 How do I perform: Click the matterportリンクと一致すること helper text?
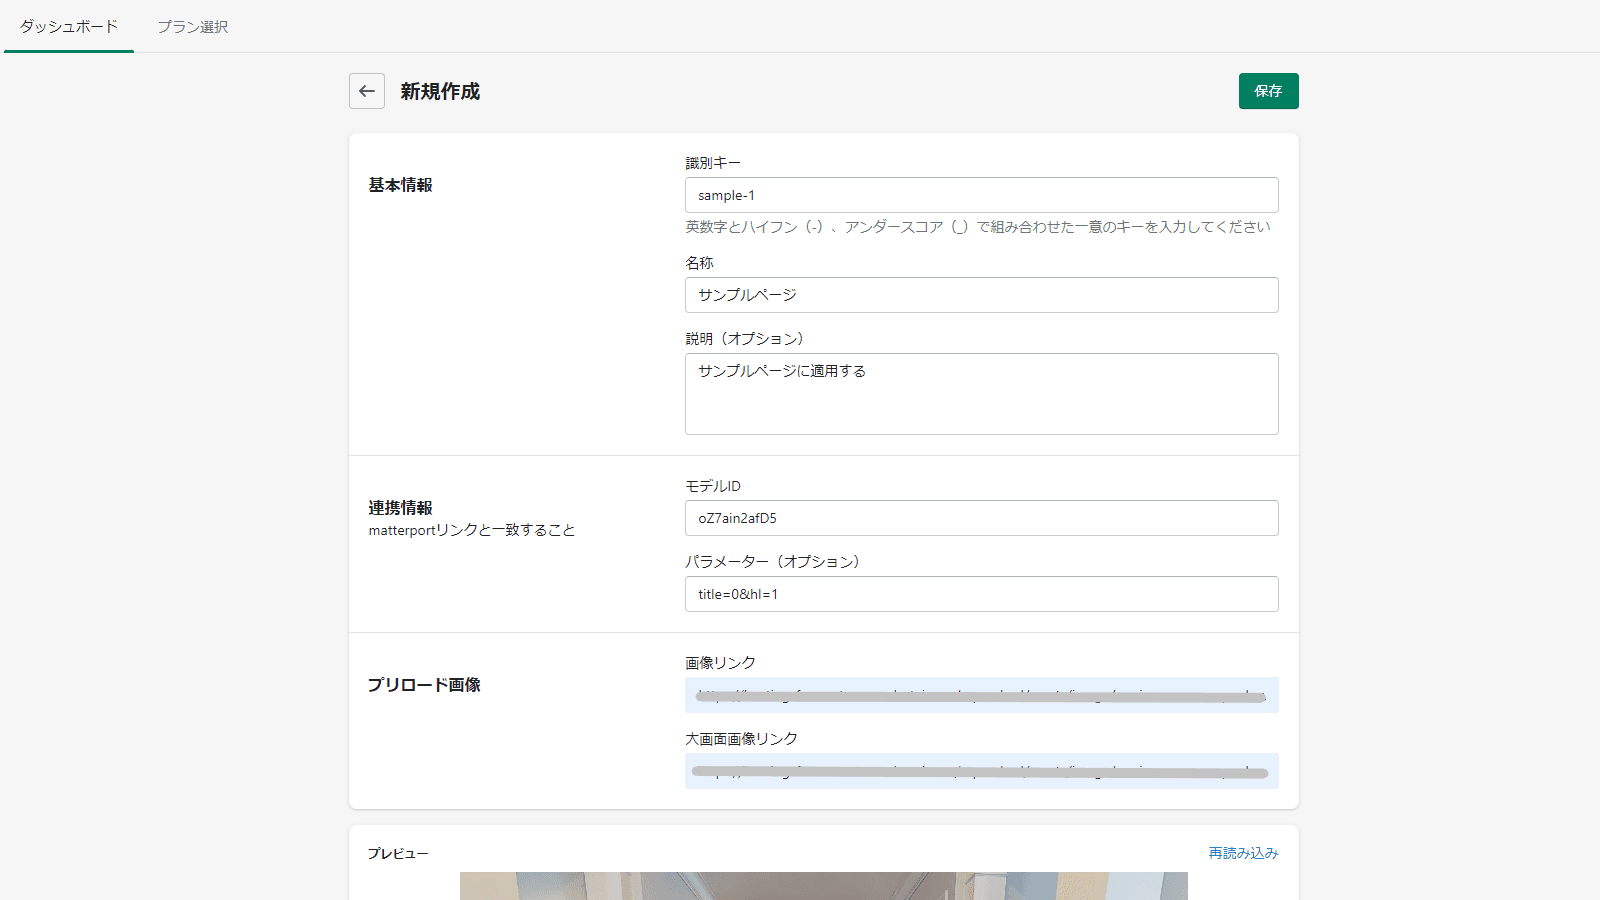coord(471,529)
